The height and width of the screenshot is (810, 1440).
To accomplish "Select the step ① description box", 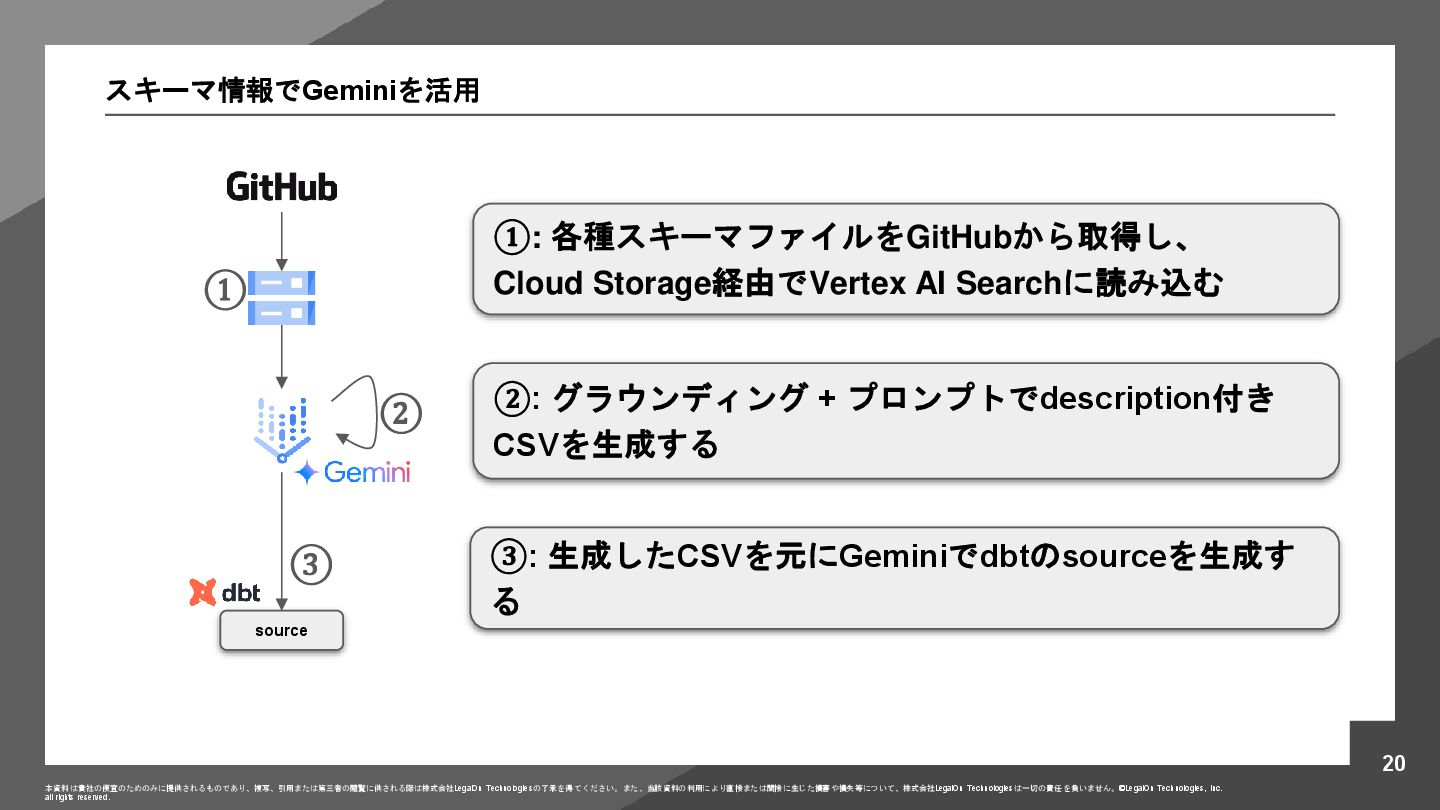I will [x=905, y=260].
